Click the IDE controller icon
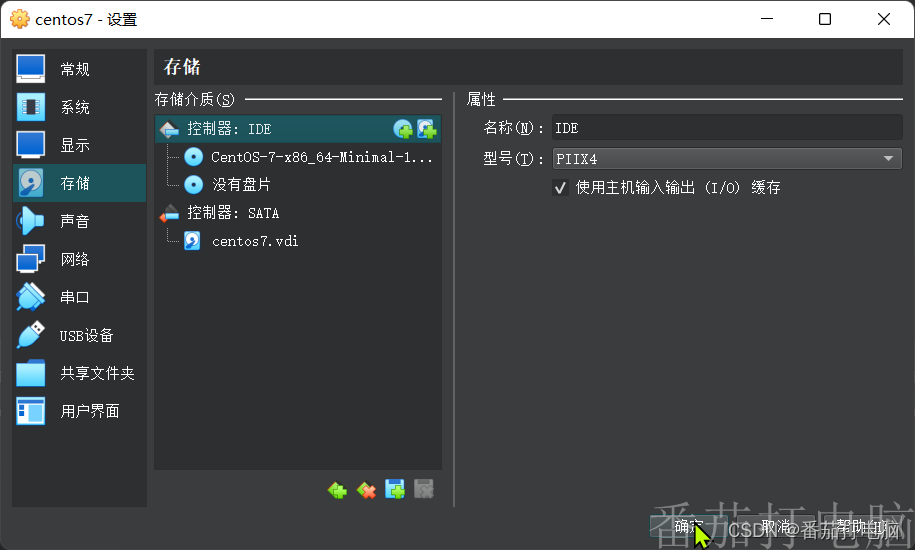The image size is (915, 550). (169, 129)
